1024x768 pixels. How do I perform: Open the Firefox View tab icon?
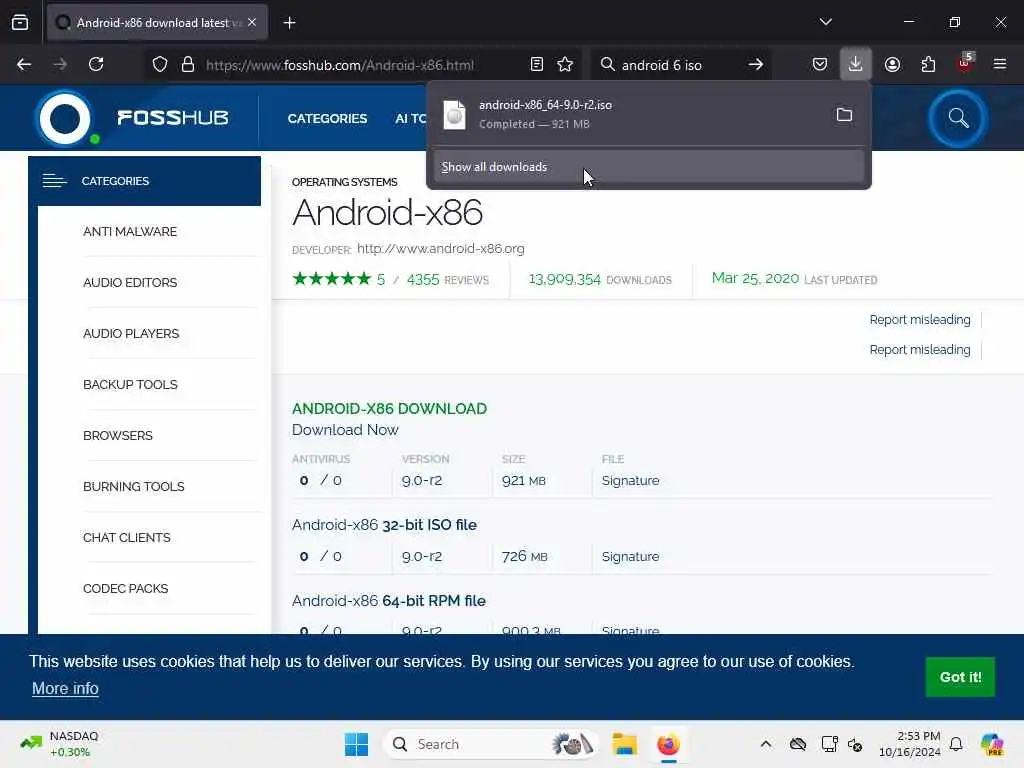(20, 22)
